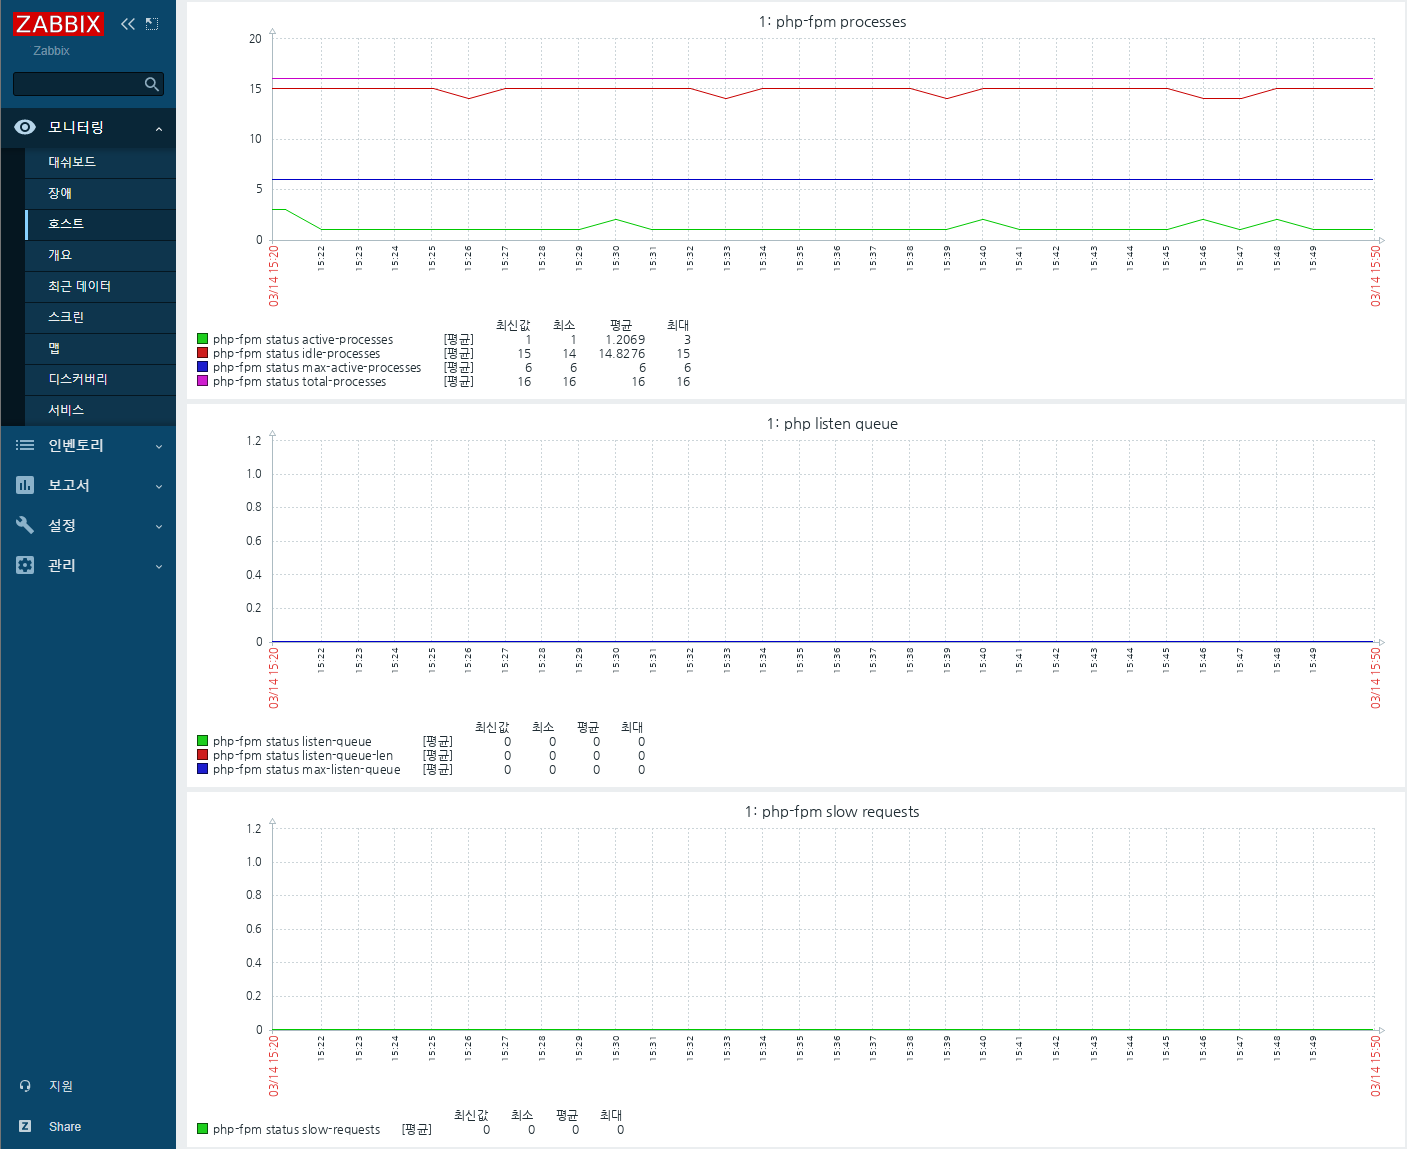Expand the 인벤토리 section chevron
The height and width of the screenshot is (1149, 1407).
click(158, 445)
